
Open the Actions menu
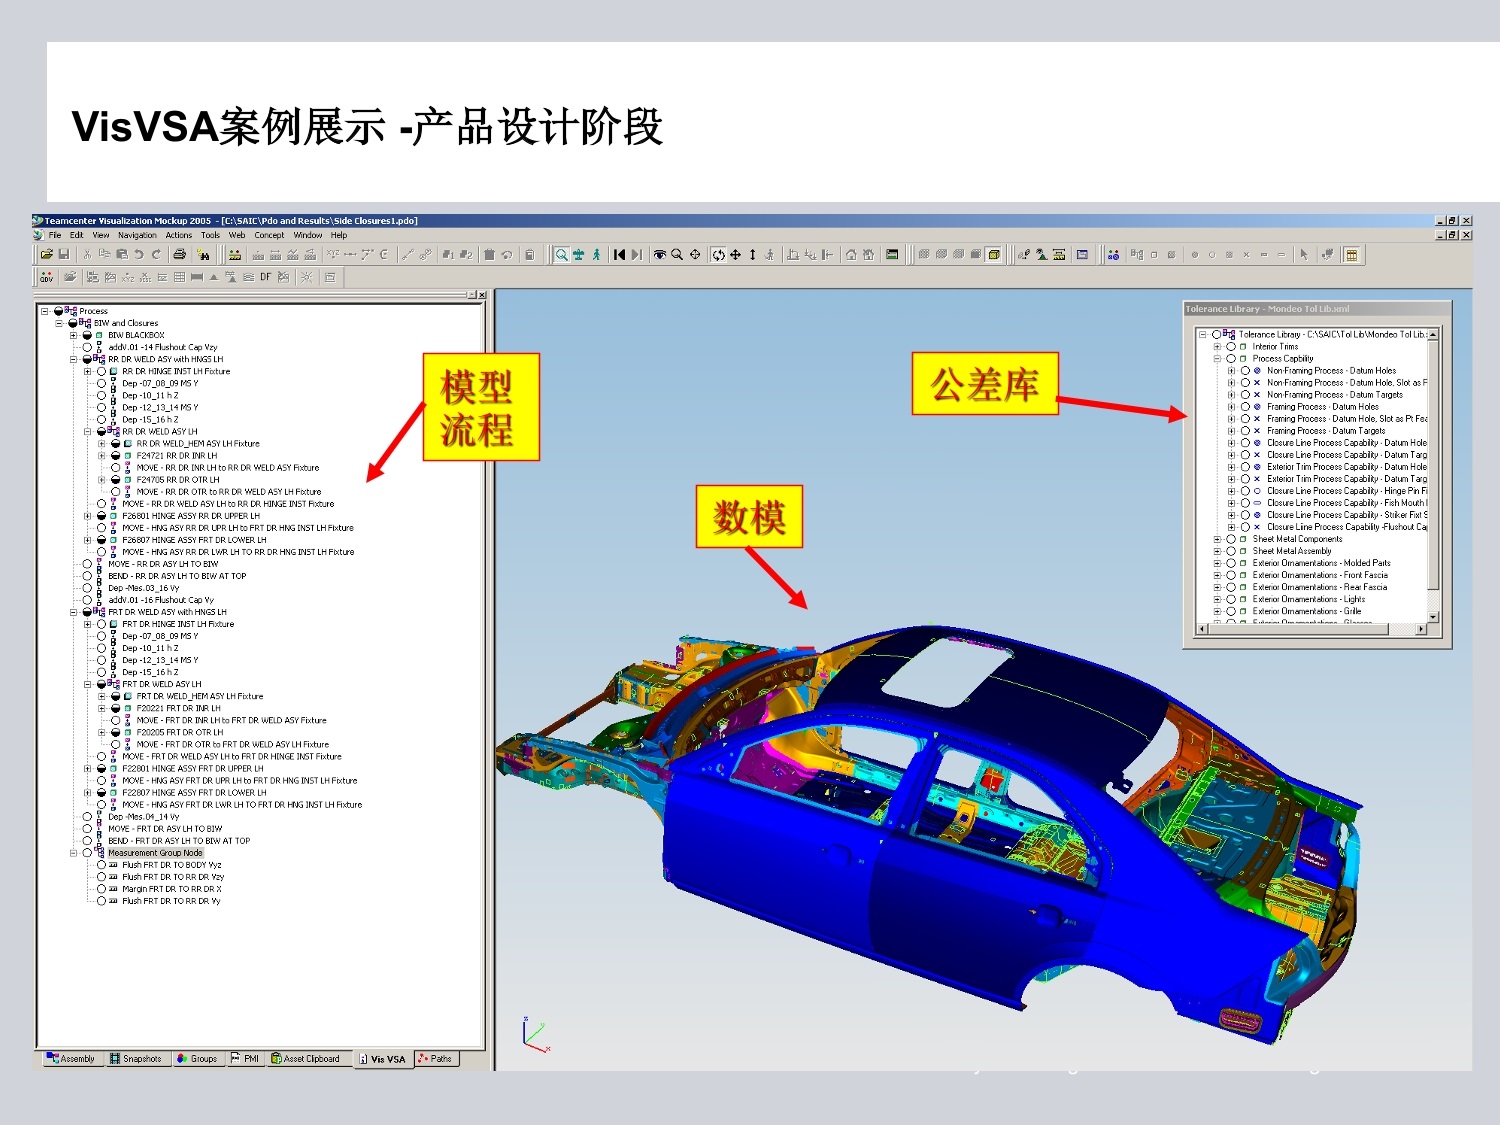tap(179, 235)
